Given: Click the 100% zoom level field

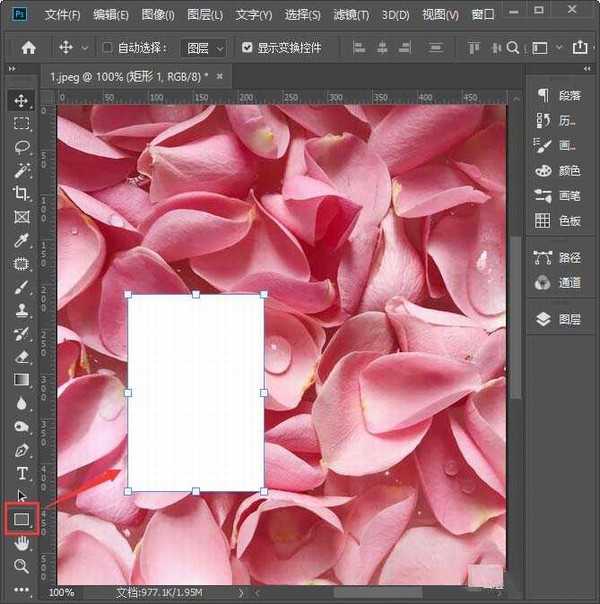Looking at the screenshot, I should [62, 593].
